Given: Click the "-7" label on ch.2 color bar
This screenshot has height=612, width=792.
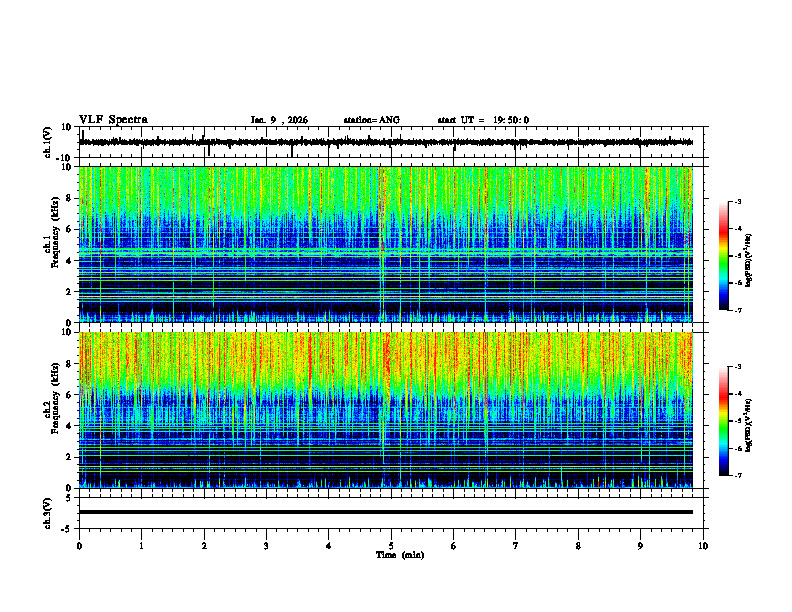Looking at the screenshot, I should tap(737, 475).
